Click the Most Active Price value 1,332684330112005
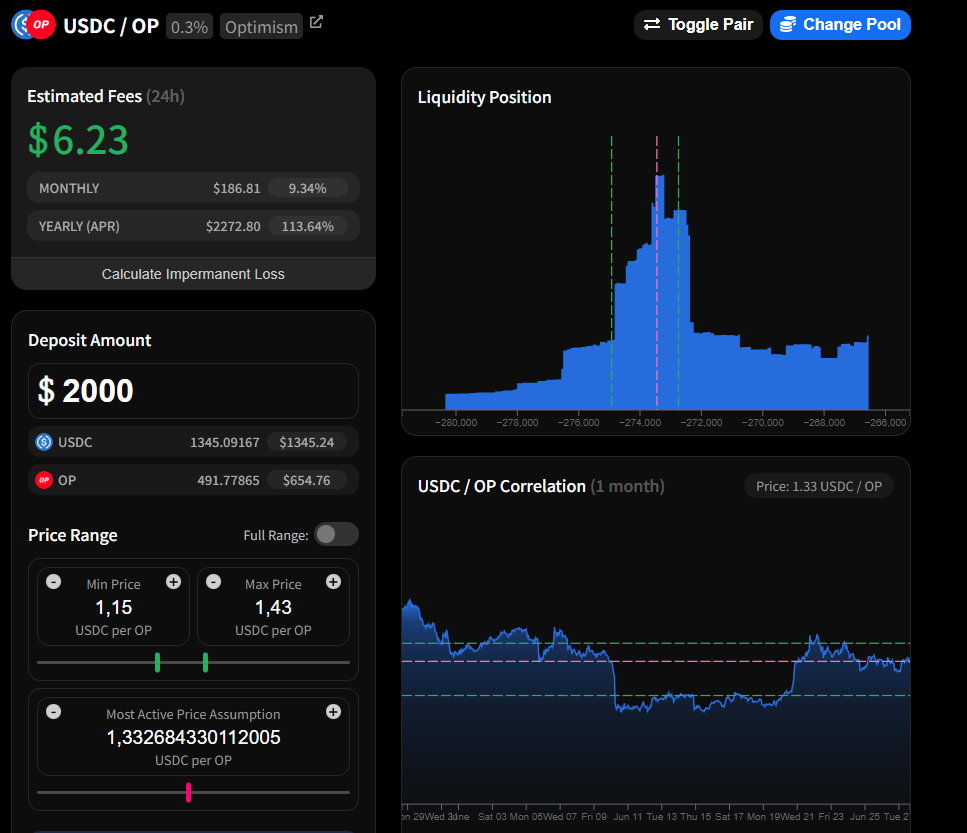This screenshot has width=967, height=833. tap(193, 737)
